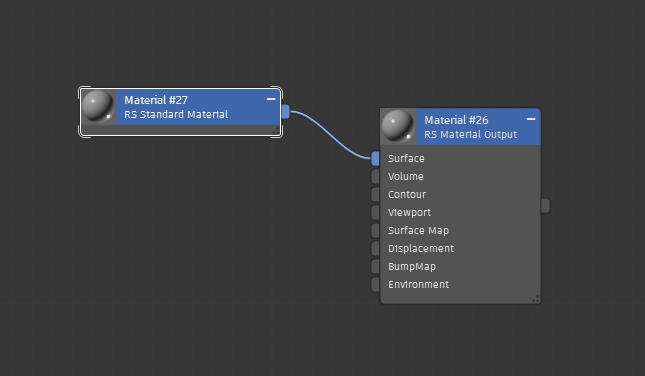
Task: Click the Surface Map input socket
Action: click(x=375, y=230)
